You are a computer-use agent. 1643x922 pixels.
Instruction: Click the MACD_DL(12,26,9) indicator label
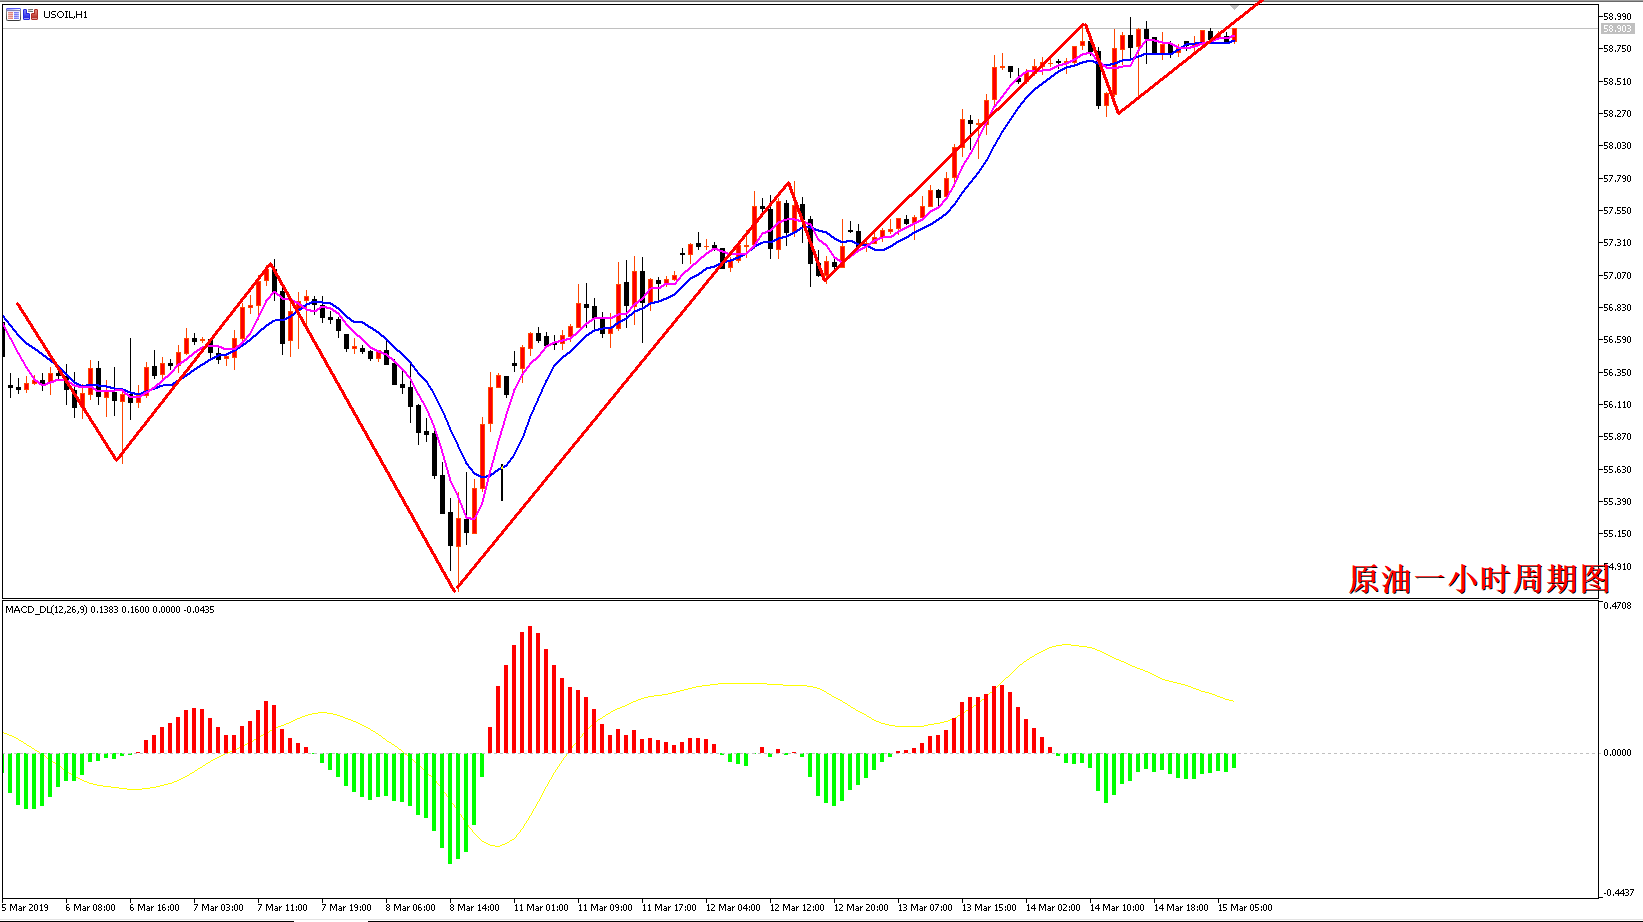pos(45,609)
